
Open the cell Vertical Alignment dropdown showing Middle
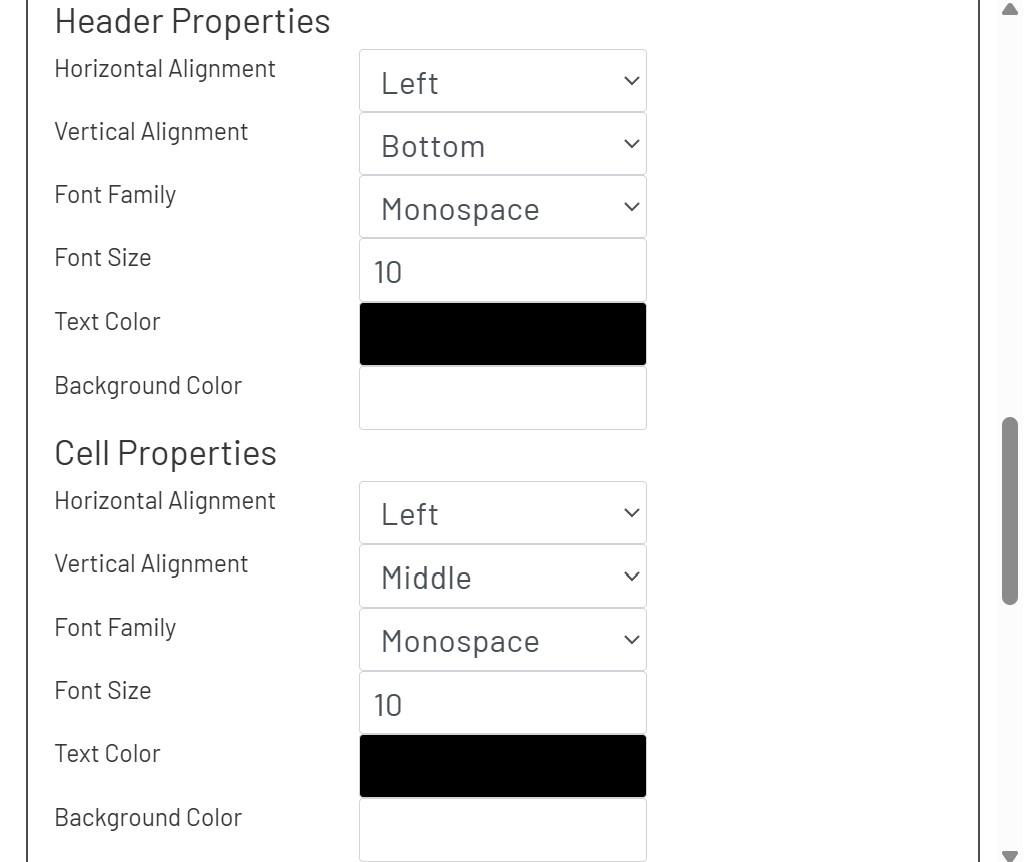[x=502, y=576]
